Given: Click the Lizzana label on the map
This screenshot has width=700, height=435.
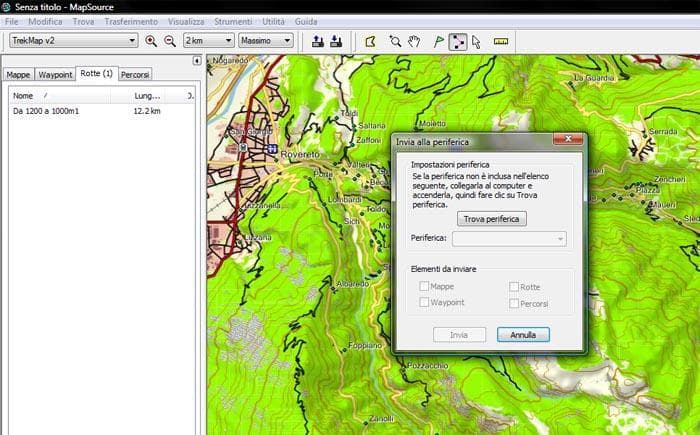Looking at the screenshot, I should [258, 238].
